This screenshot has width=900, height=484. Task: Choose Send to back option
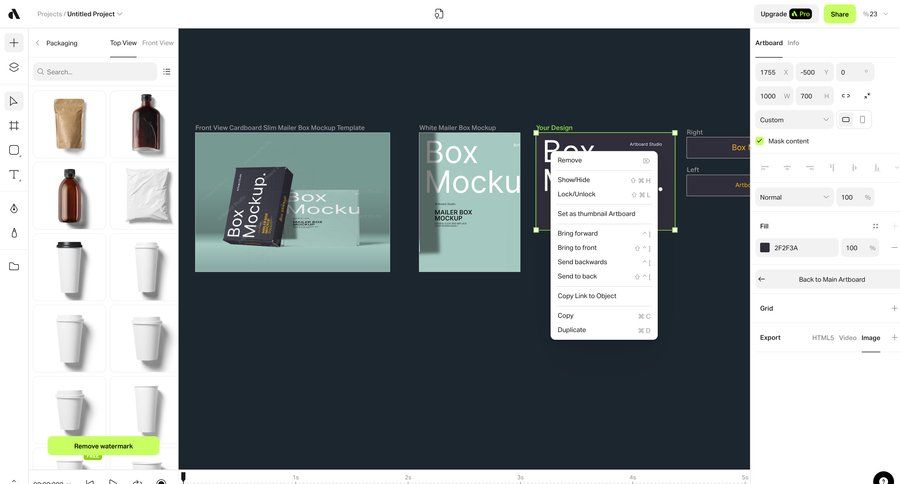[x=604, y=276]
